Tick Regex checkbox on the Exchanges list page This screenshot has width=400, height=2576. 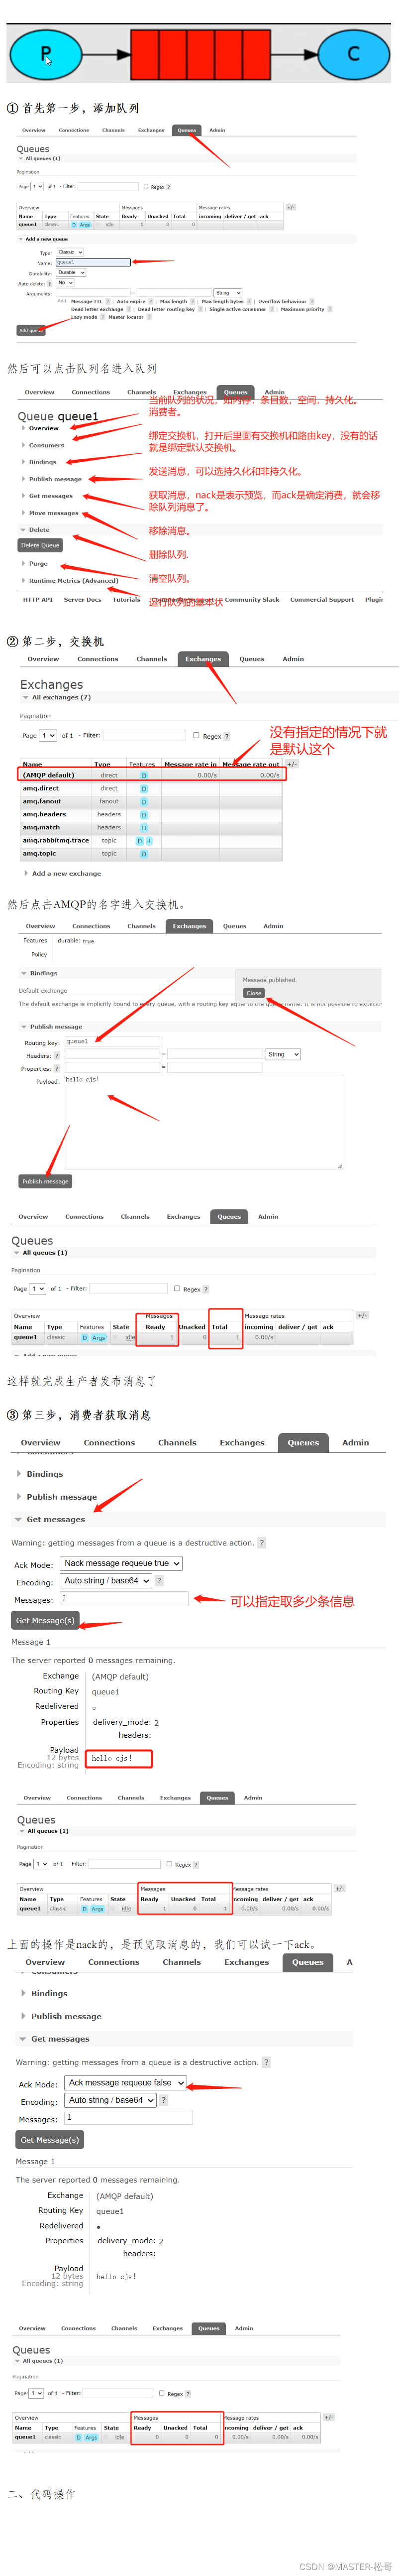(x=196, y=735)
